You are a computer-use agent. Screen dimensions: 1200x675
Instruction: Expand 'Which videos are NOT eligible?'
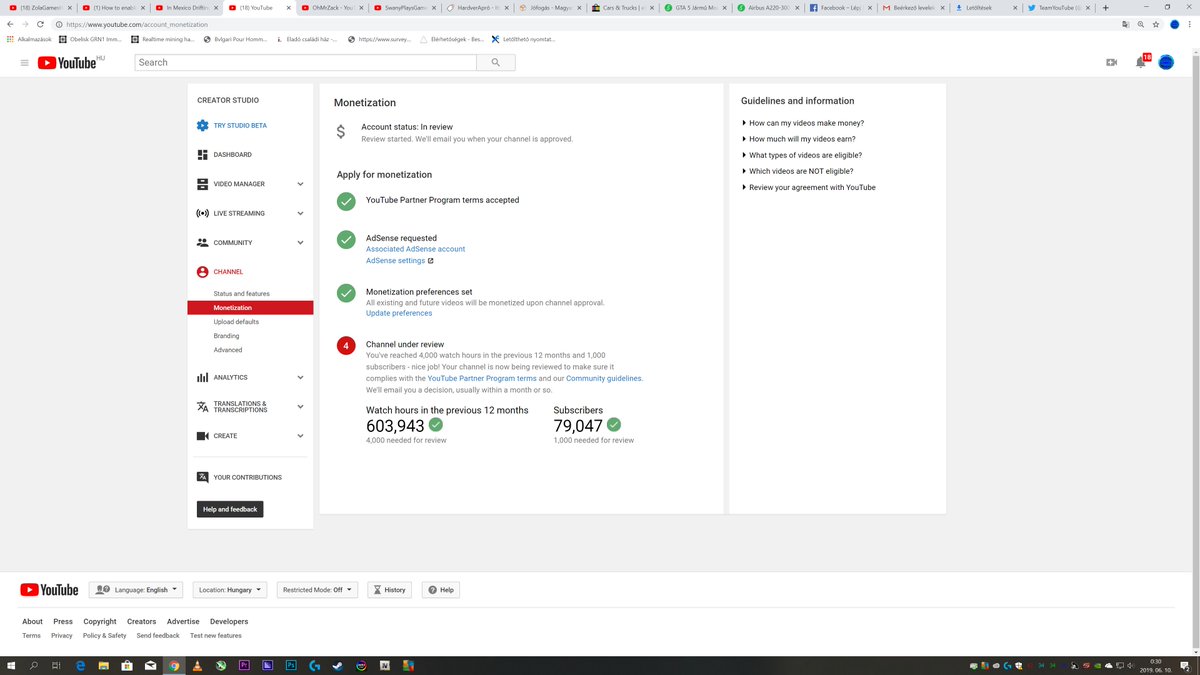click(x=797, y=171)
